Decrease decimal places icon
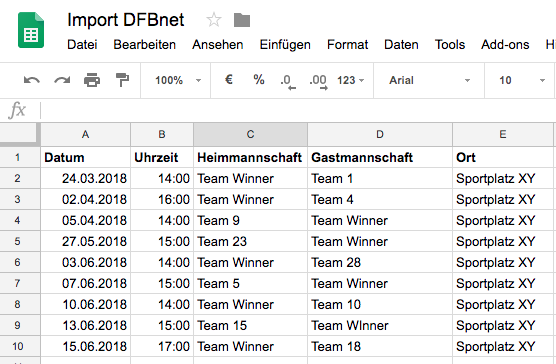 tap(288, 82)
